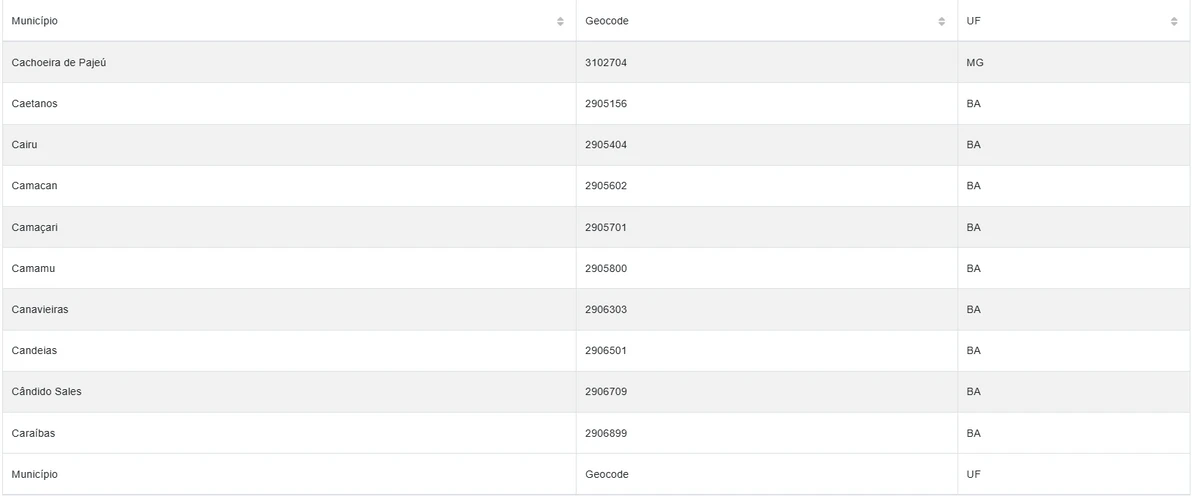
Task: Click the Candeias municipality cell
Action: point(35,351)
